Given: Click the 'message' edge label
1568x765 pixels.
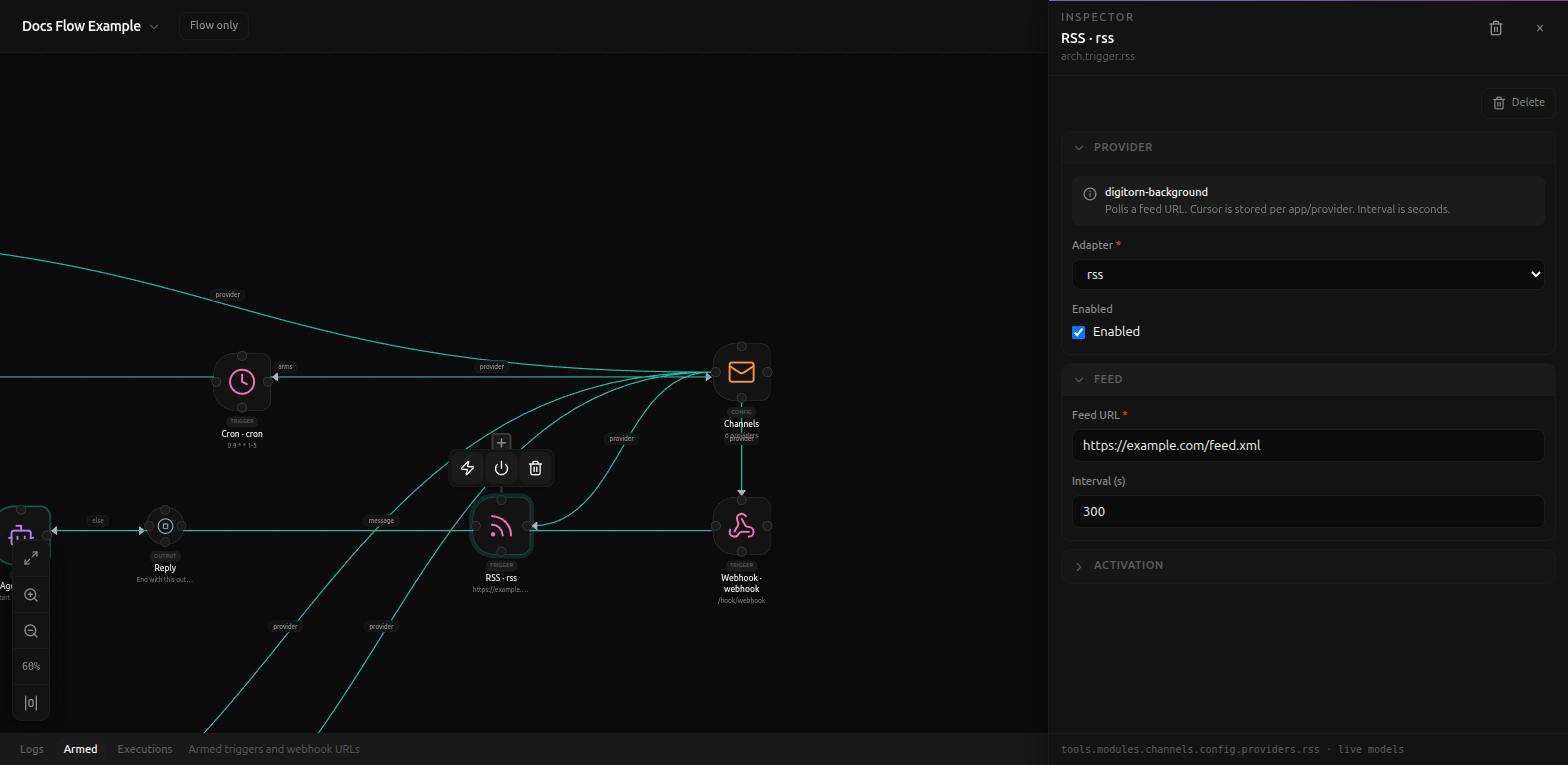Looking at the screenshot, I should click(x=381, y=520).
